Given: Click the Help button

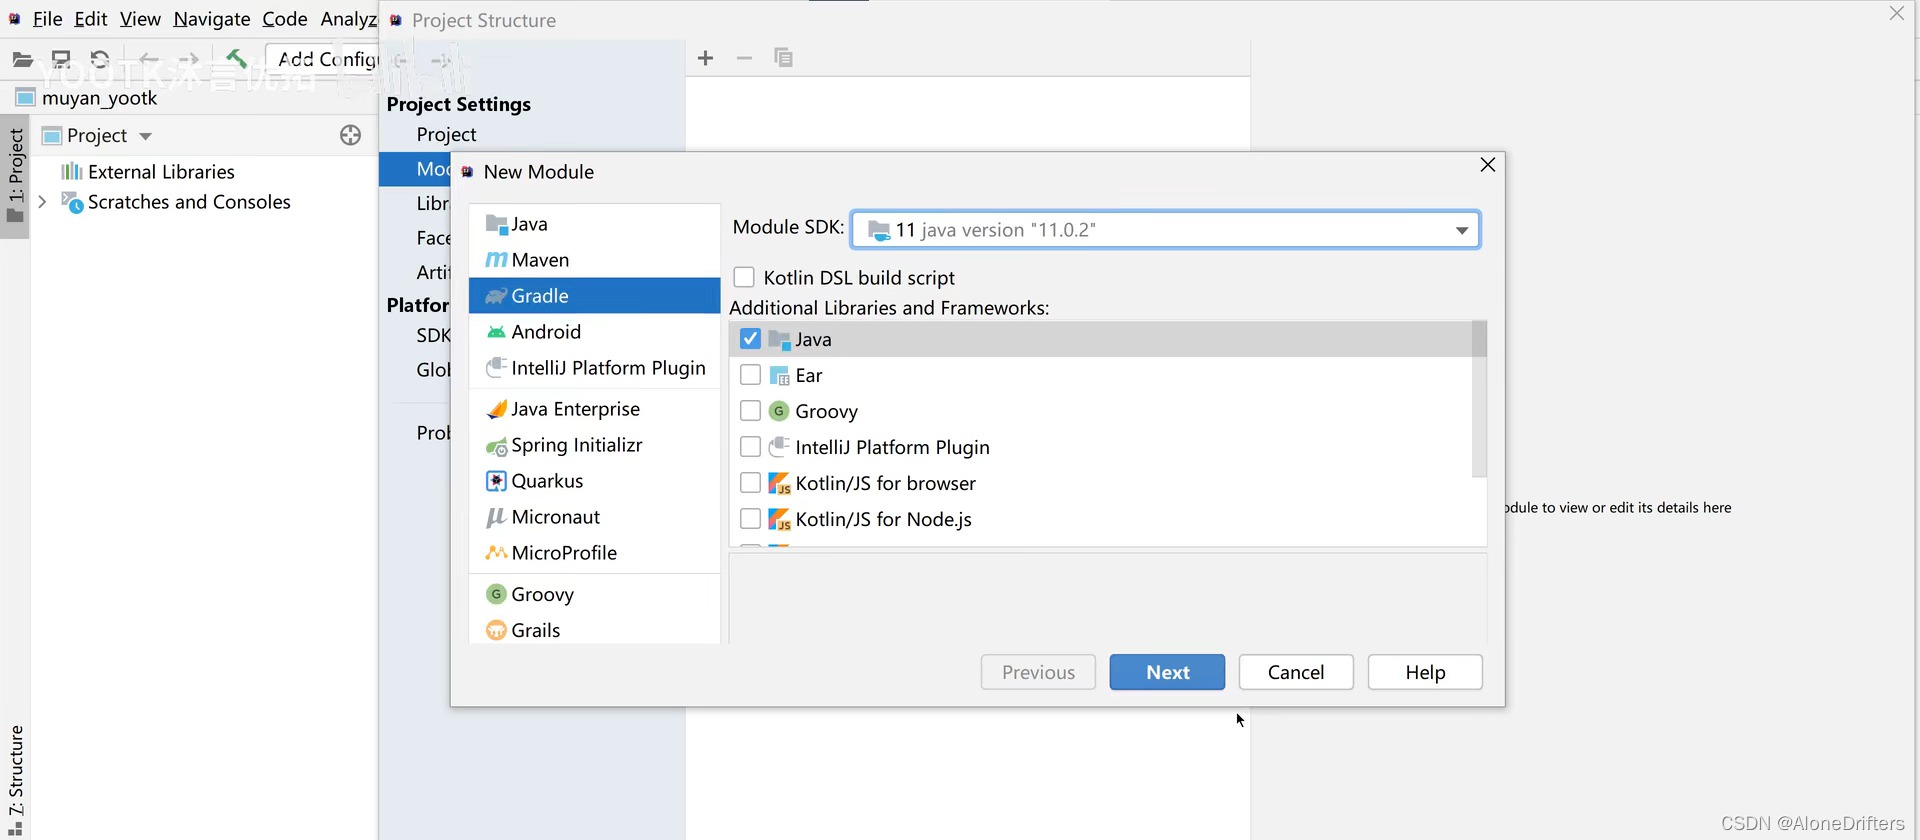Looking at the screenshot, I should [1425, 672].
